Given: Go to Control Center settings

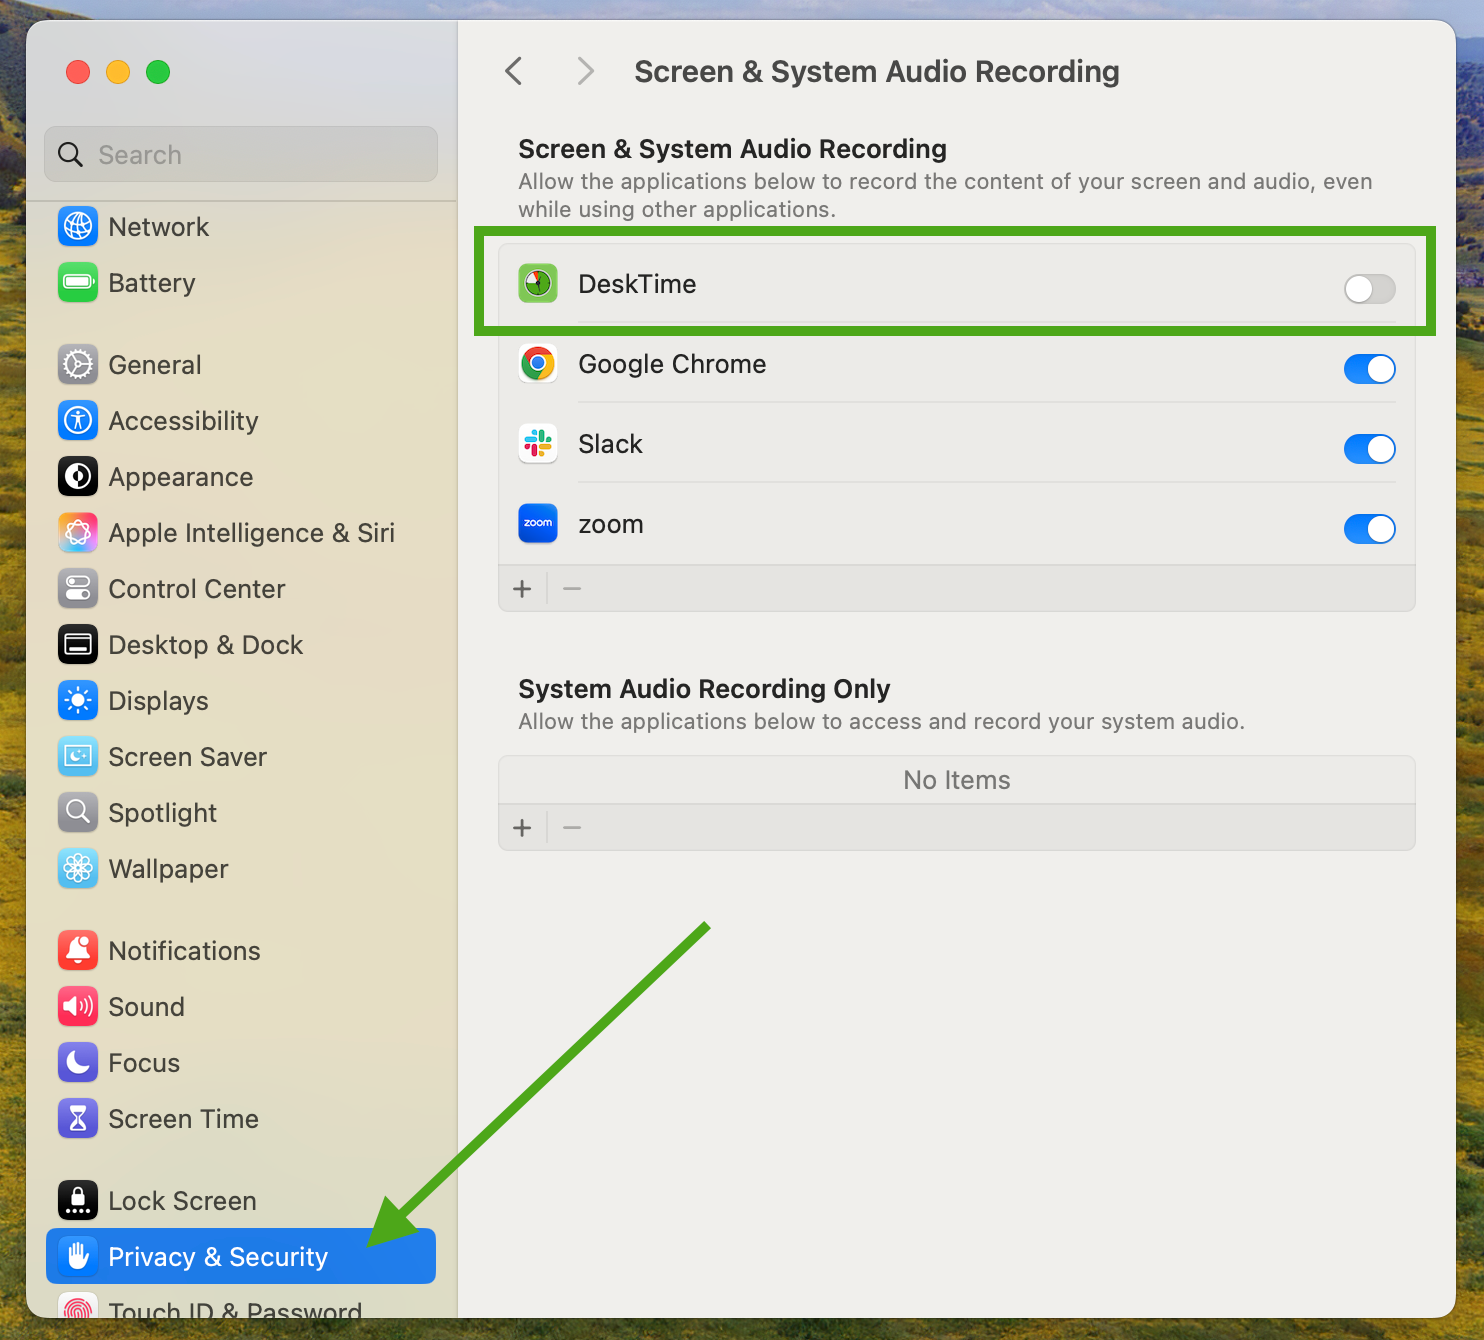Looking at the screenshot, I should (196, 589).
